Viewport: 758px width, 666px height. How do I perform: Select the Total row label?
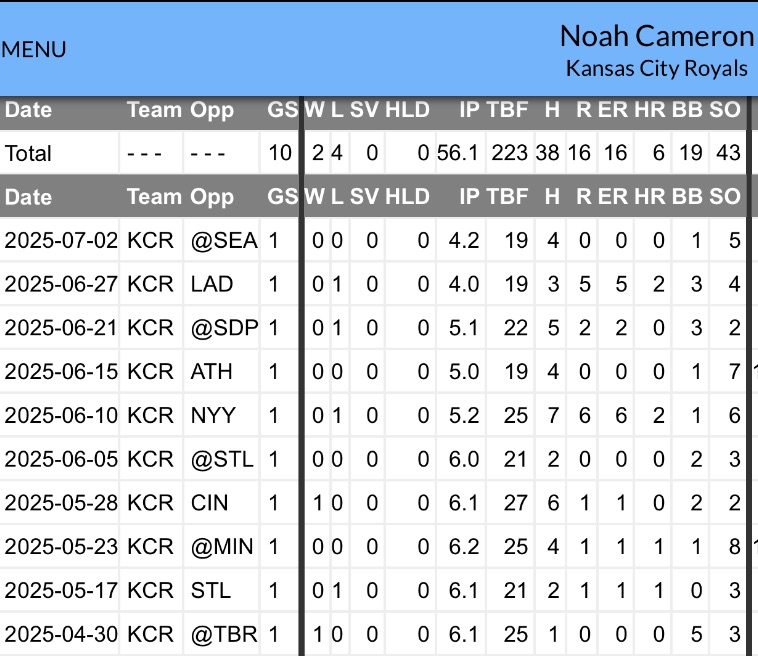[x=28, y=154]
